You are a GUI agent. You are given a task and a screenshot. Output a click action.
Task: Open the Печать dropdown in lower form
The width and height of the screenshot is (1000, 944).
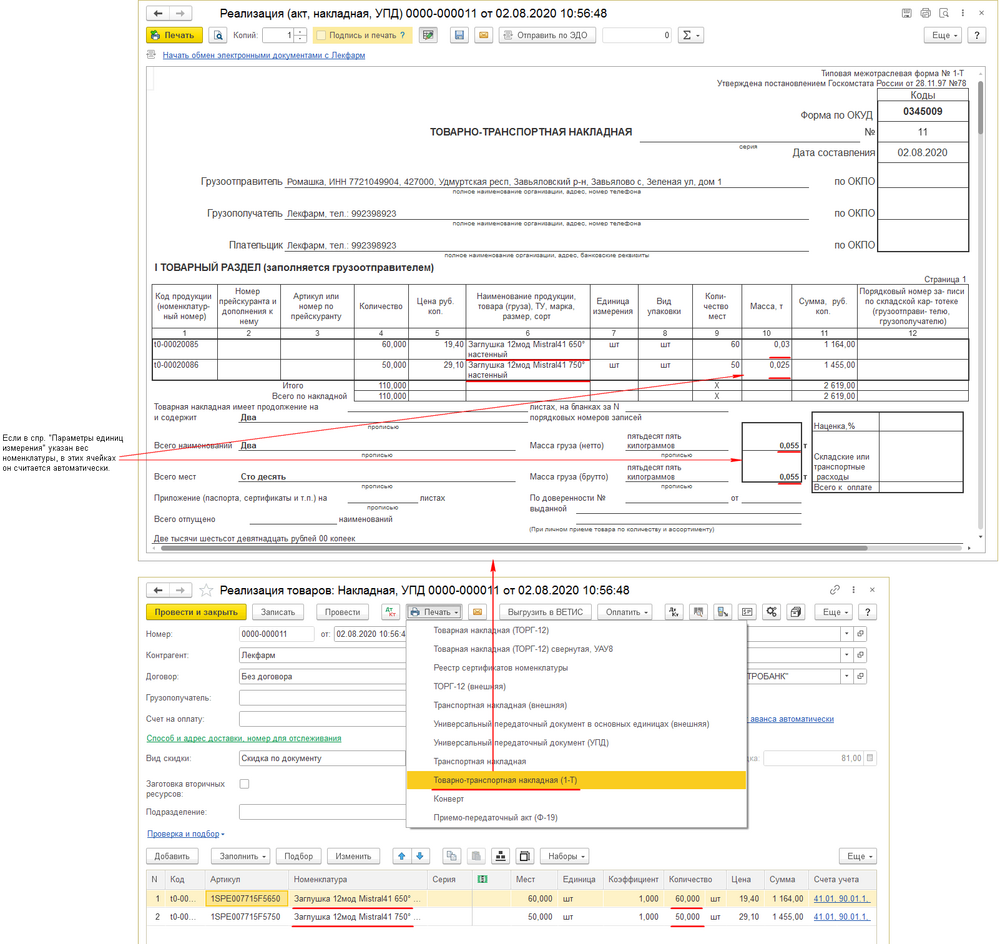(434, 612)
